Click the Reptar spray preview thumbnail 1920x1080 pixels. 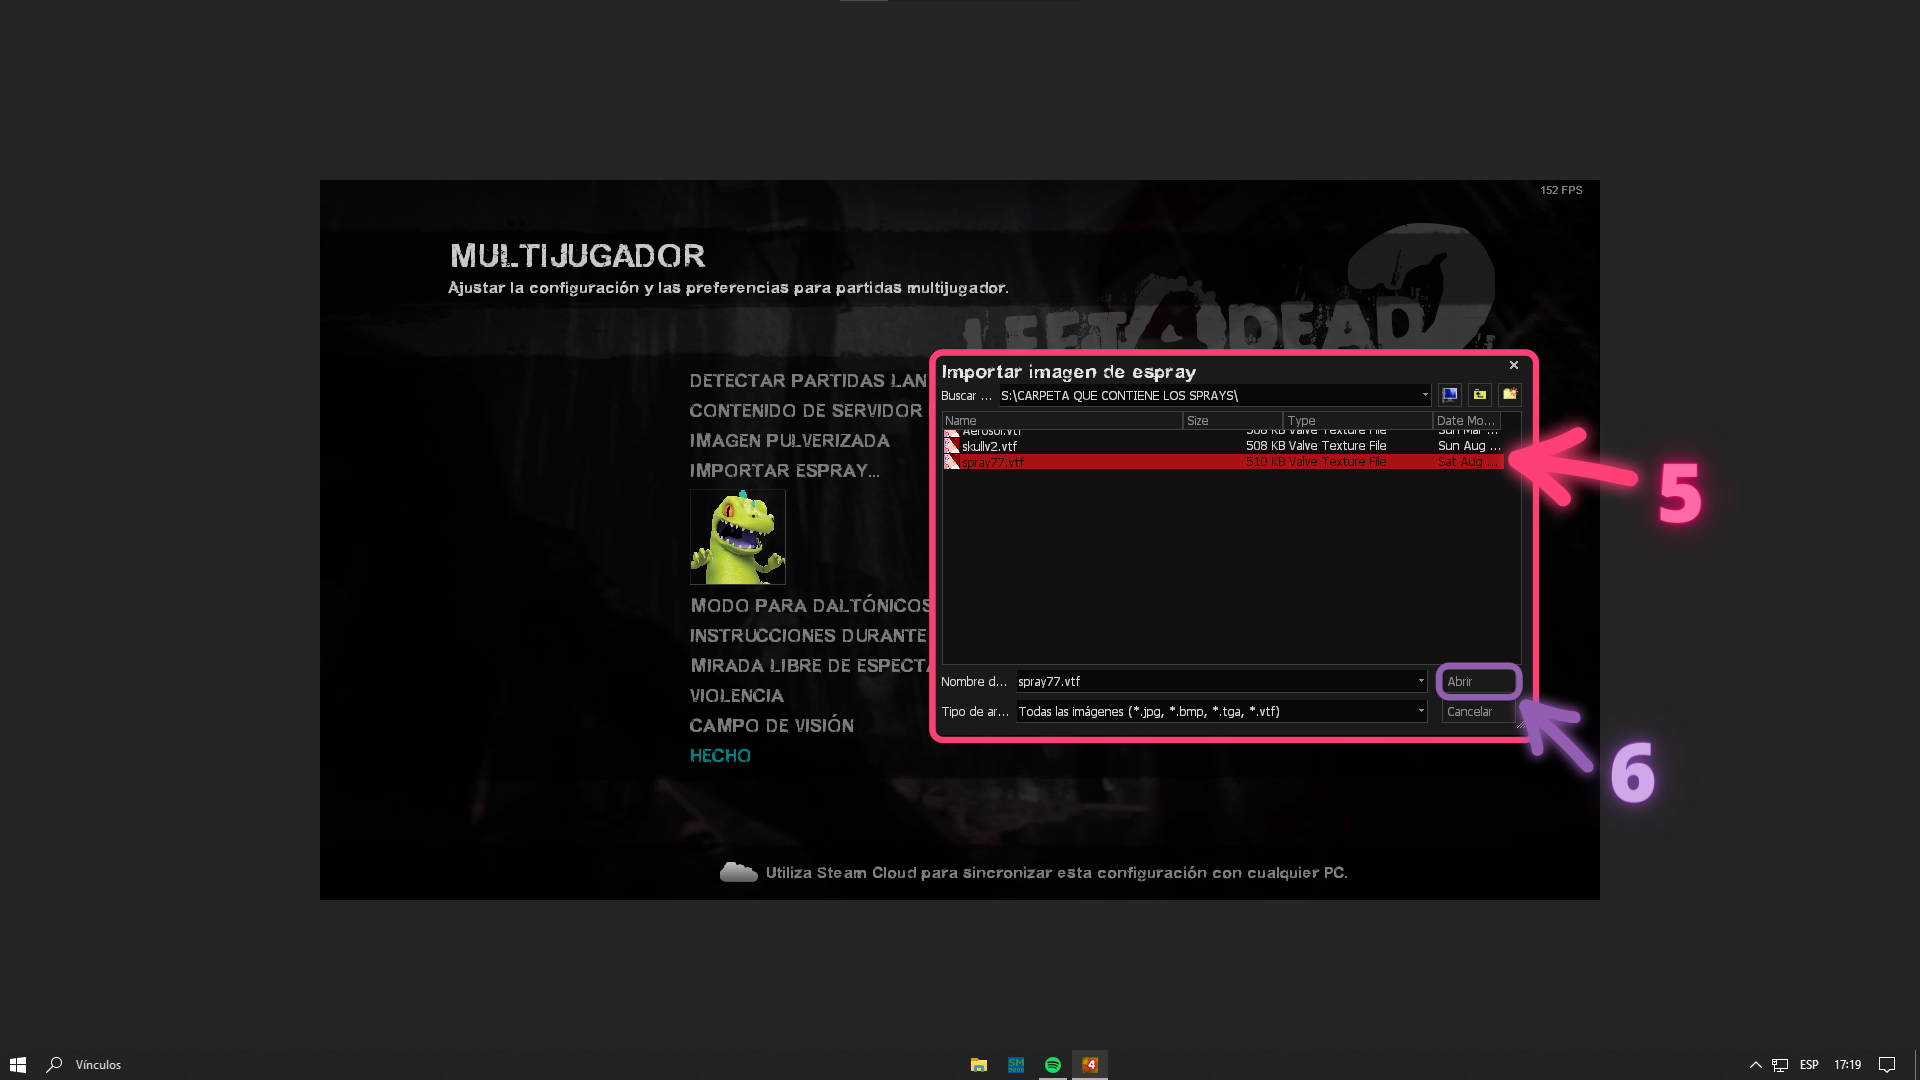pyautogui.click(x=738, y=537)
